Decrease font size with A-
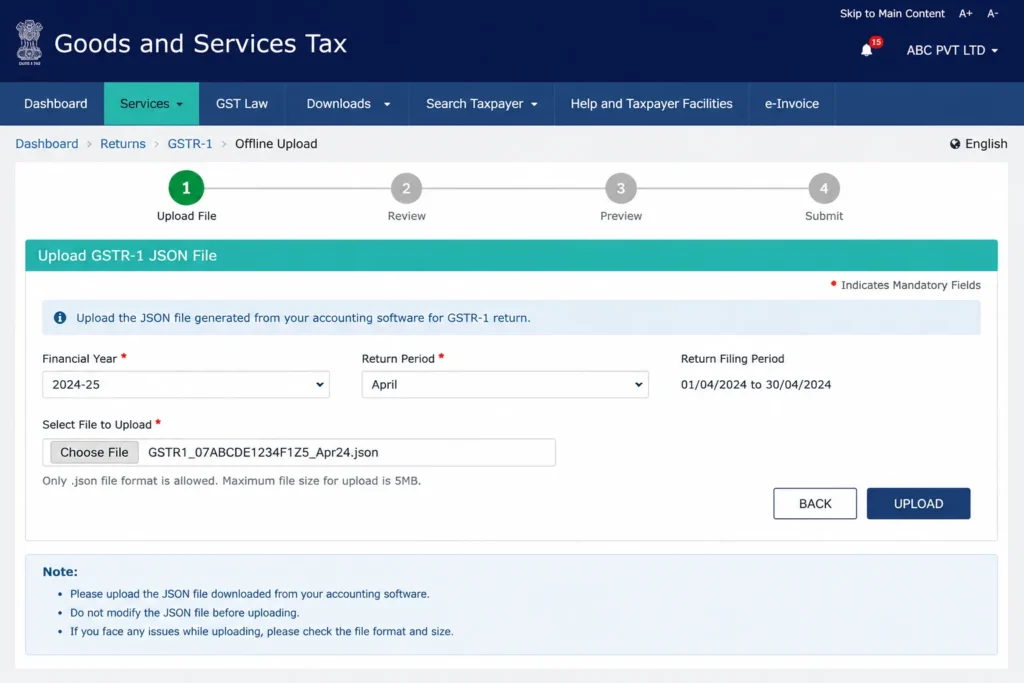1024x683 pixels. [x=993, y=14]
